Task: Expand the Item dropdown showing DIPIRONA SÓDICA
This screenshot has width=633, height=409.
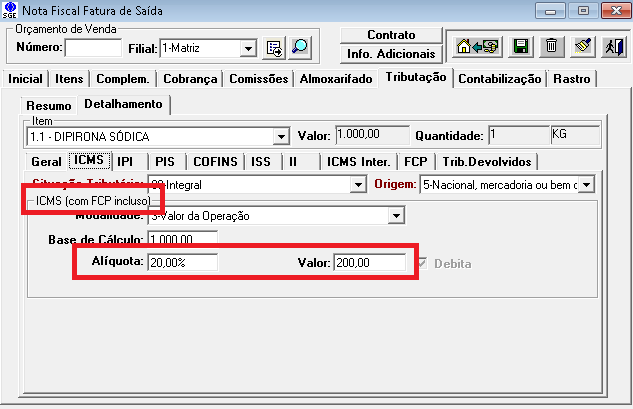Action: click(280, 136)
